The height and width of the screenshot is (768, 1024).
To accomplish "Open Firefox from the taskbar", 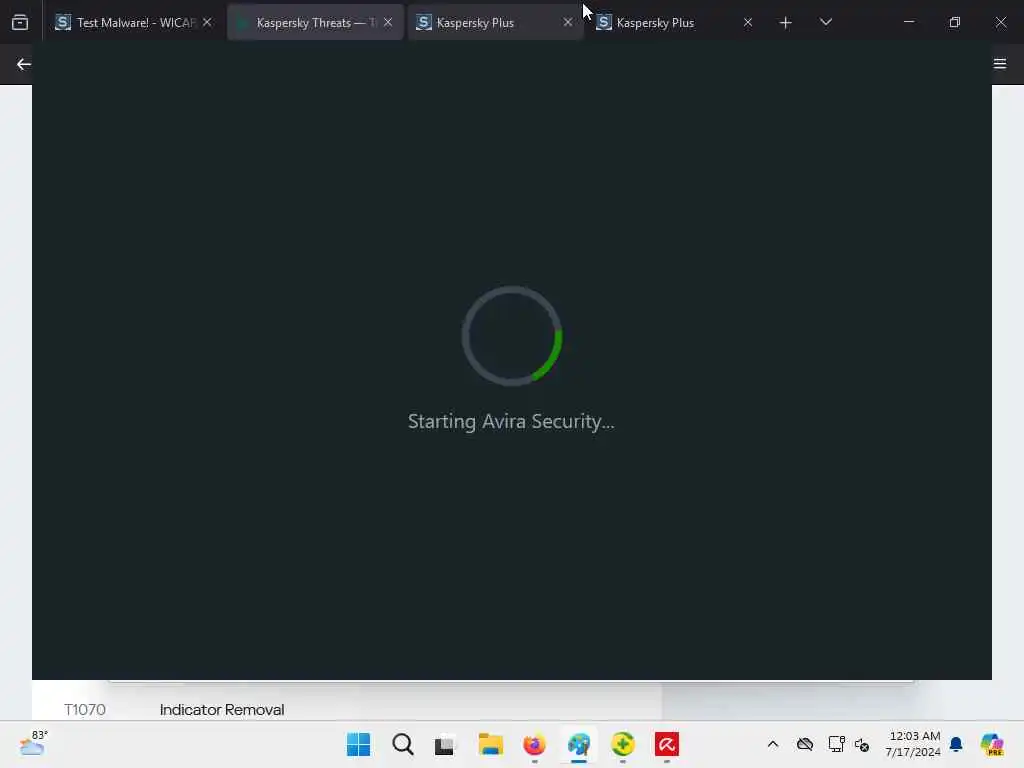I will [534, 744].
